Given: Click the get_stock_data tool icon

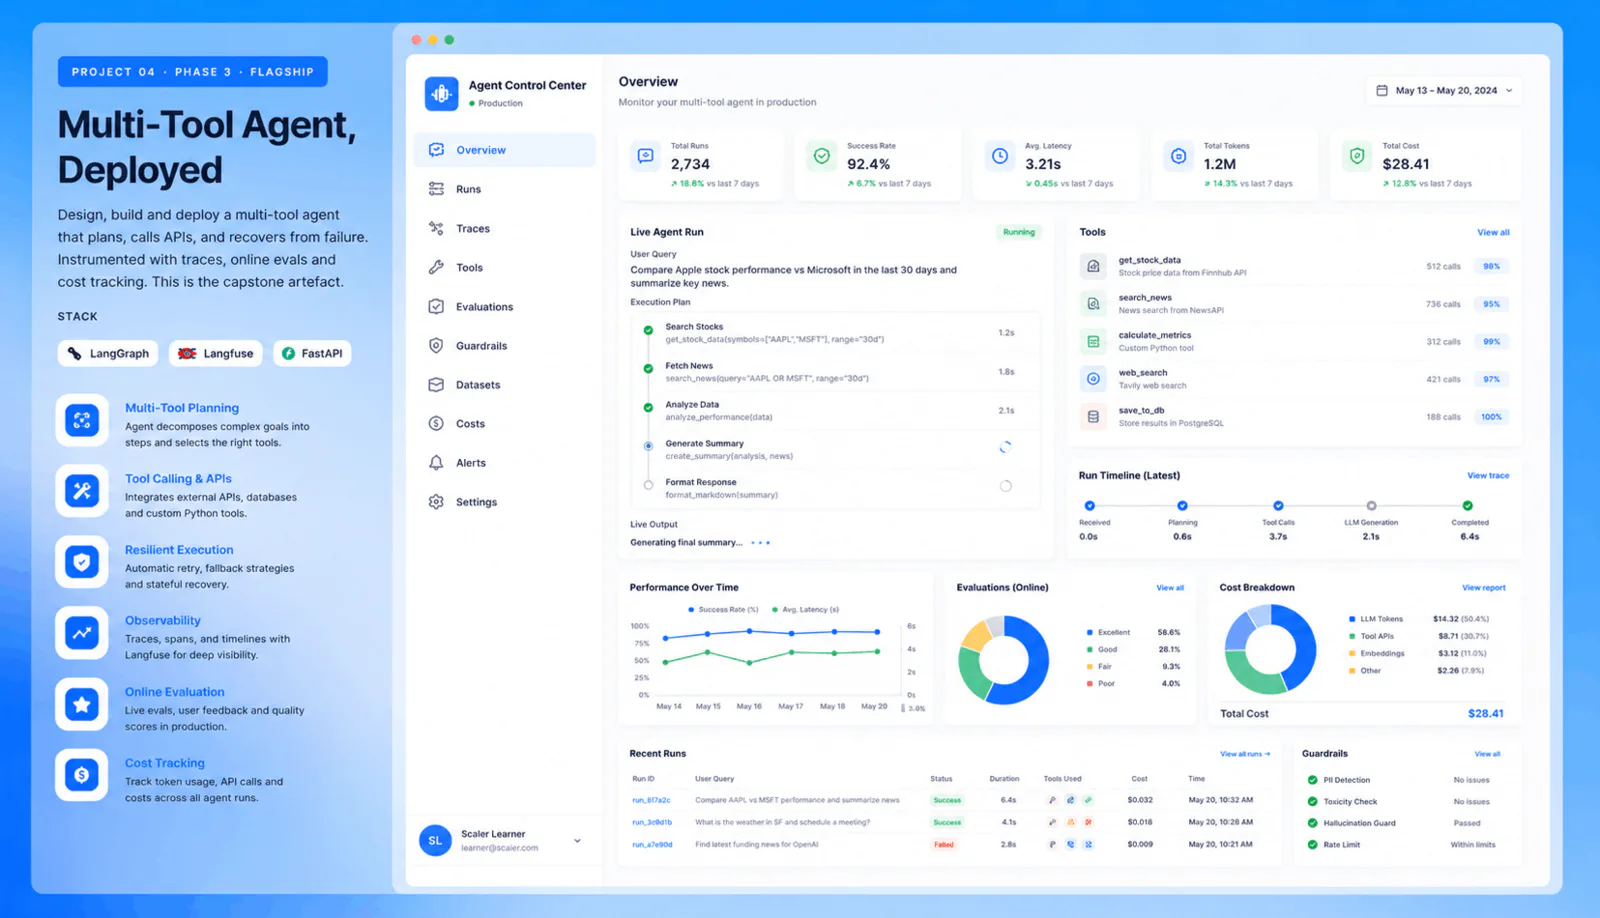Looking at the screenshot, I should 1093,266.
